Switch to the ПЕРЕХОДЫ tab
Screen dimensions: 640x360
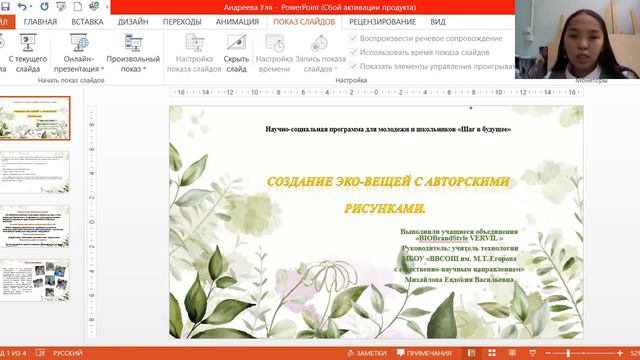click(182, 22)
